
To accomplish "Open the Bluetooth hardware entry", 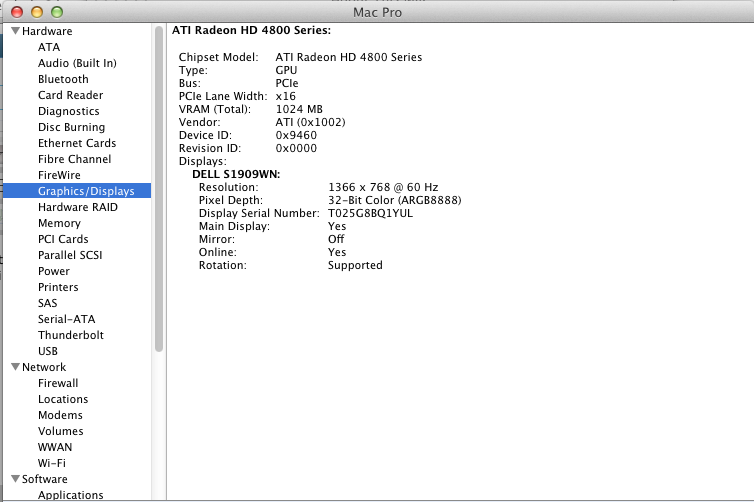I will 63,79.
